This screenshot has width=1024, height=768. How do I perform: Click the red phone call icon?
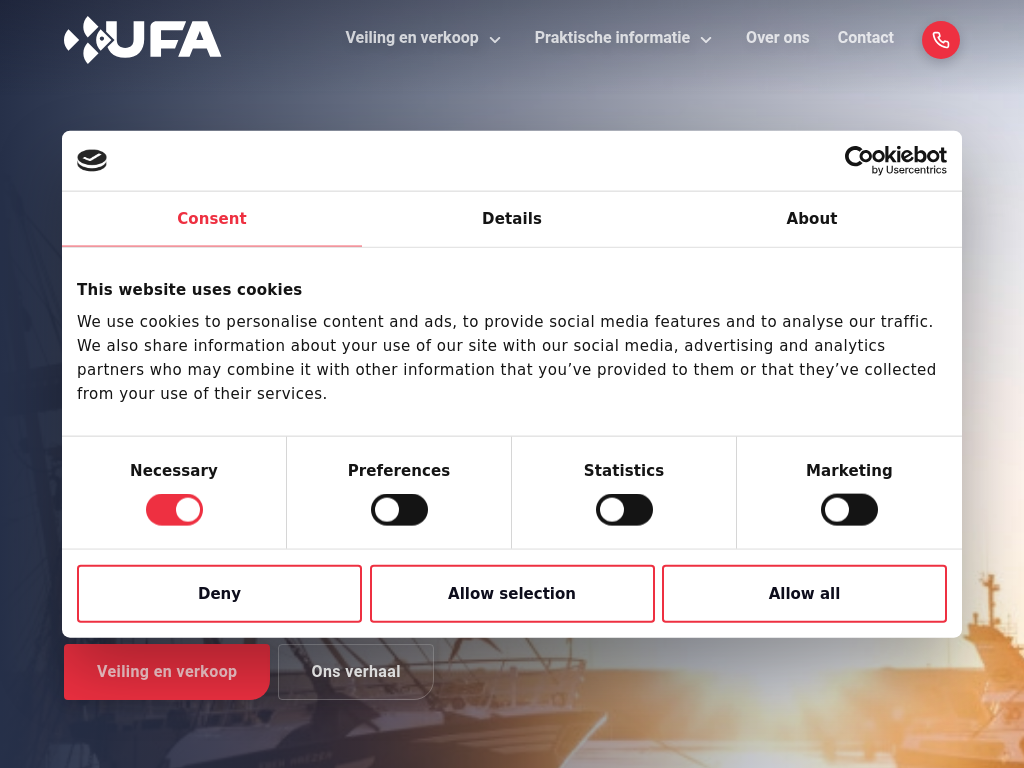(x=940, y=40)
